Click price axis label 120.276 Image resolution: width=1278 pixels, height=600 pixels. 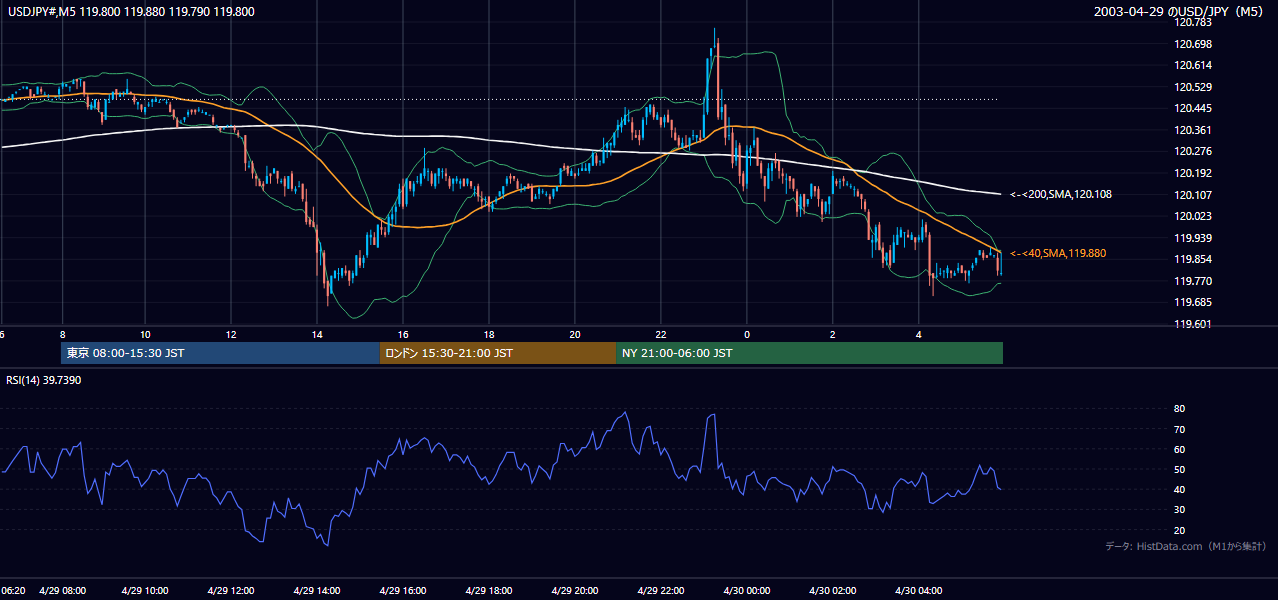click(1195, 151)
